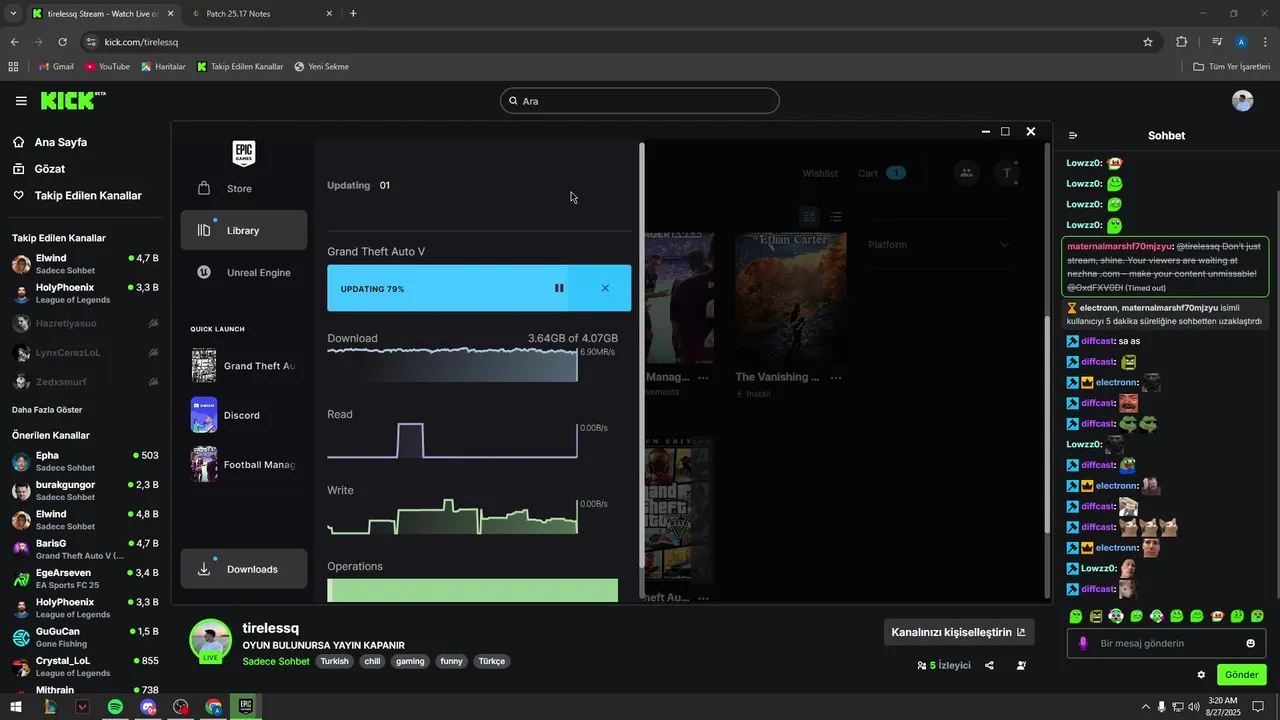Open the Epic launcher Wishlist

click(820, 173)
